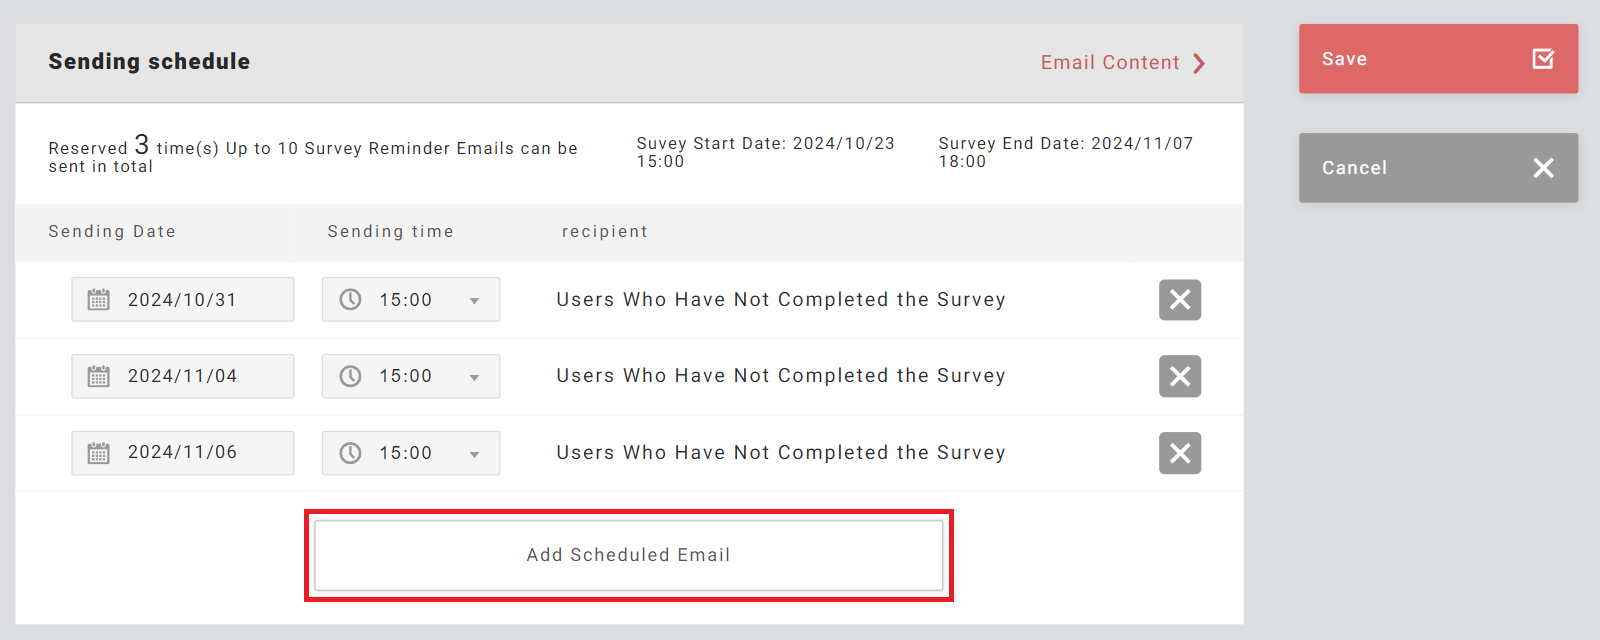Click clock icon in second sending time
This screenshot has width=1600, height=640.
pos(350,376)
